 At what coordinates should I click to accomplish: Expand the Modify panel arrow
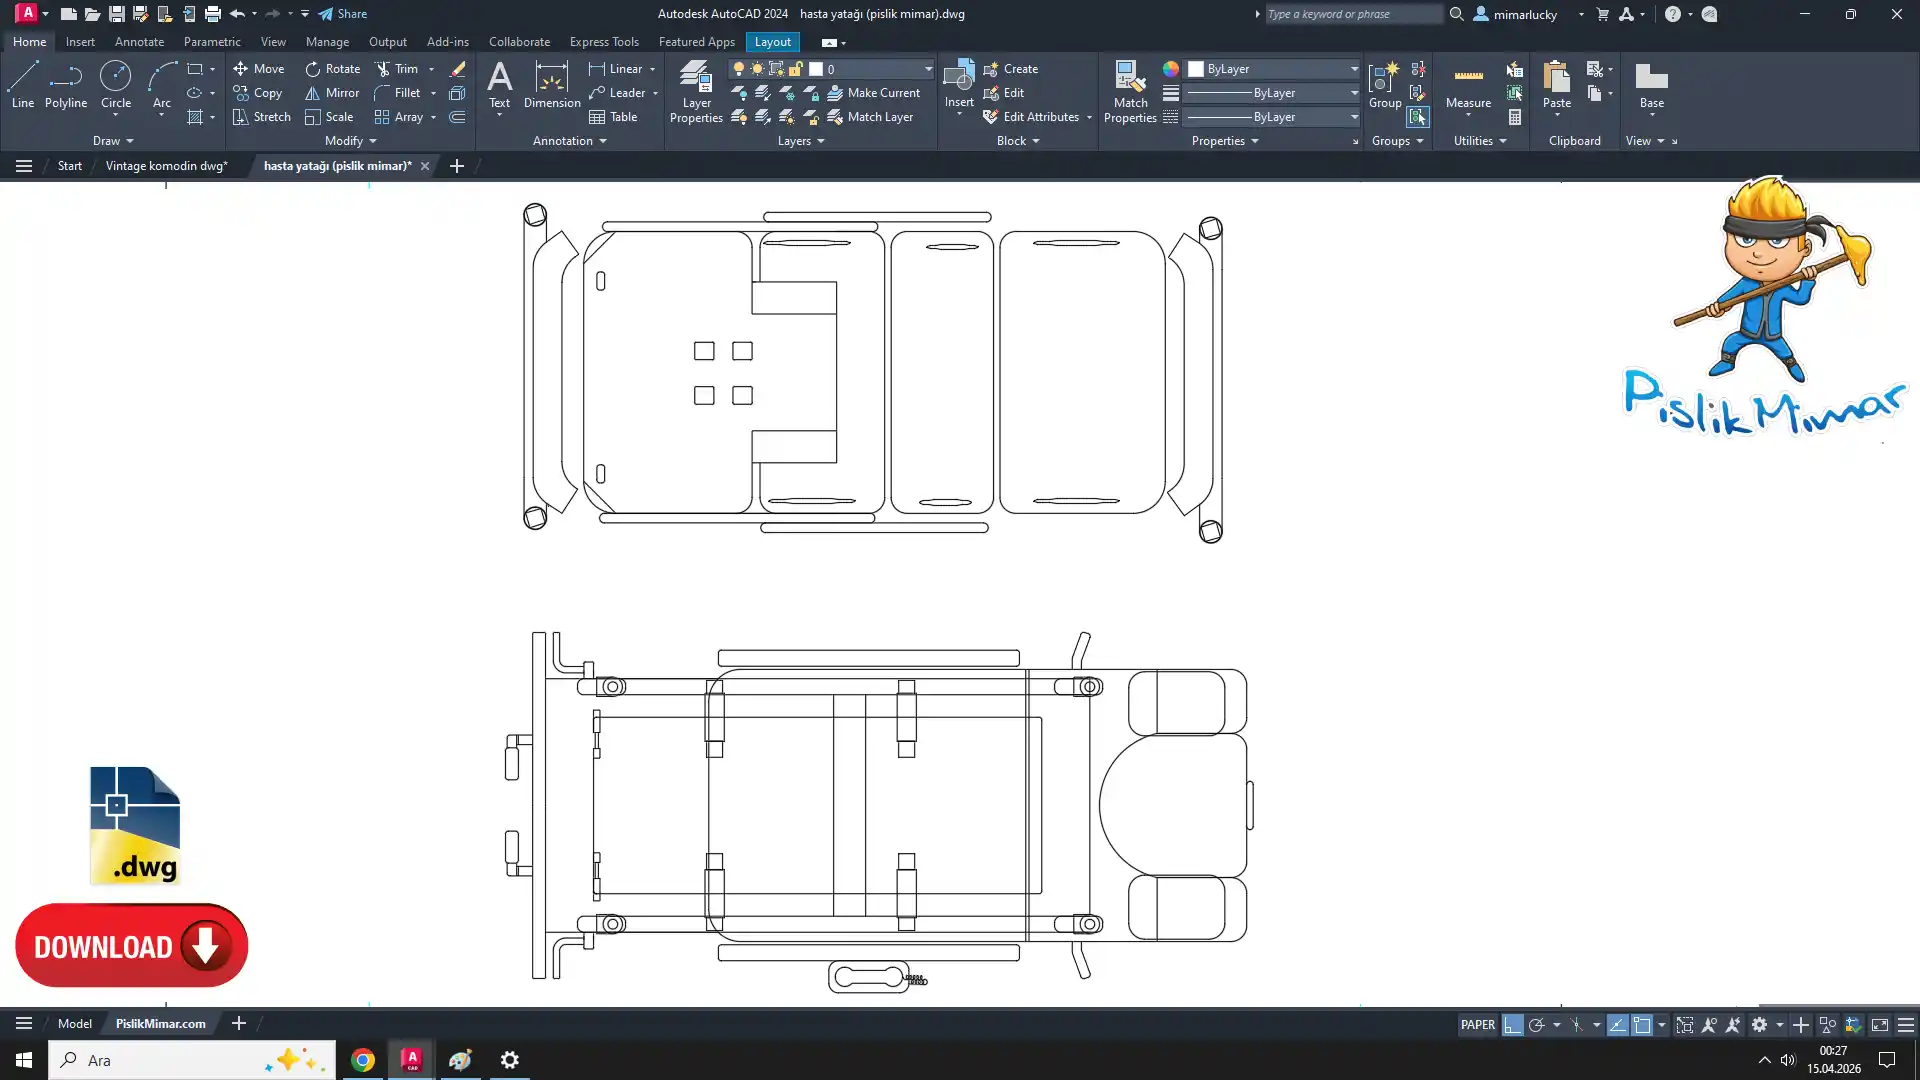pyautogui.click(x=373, y=141)
